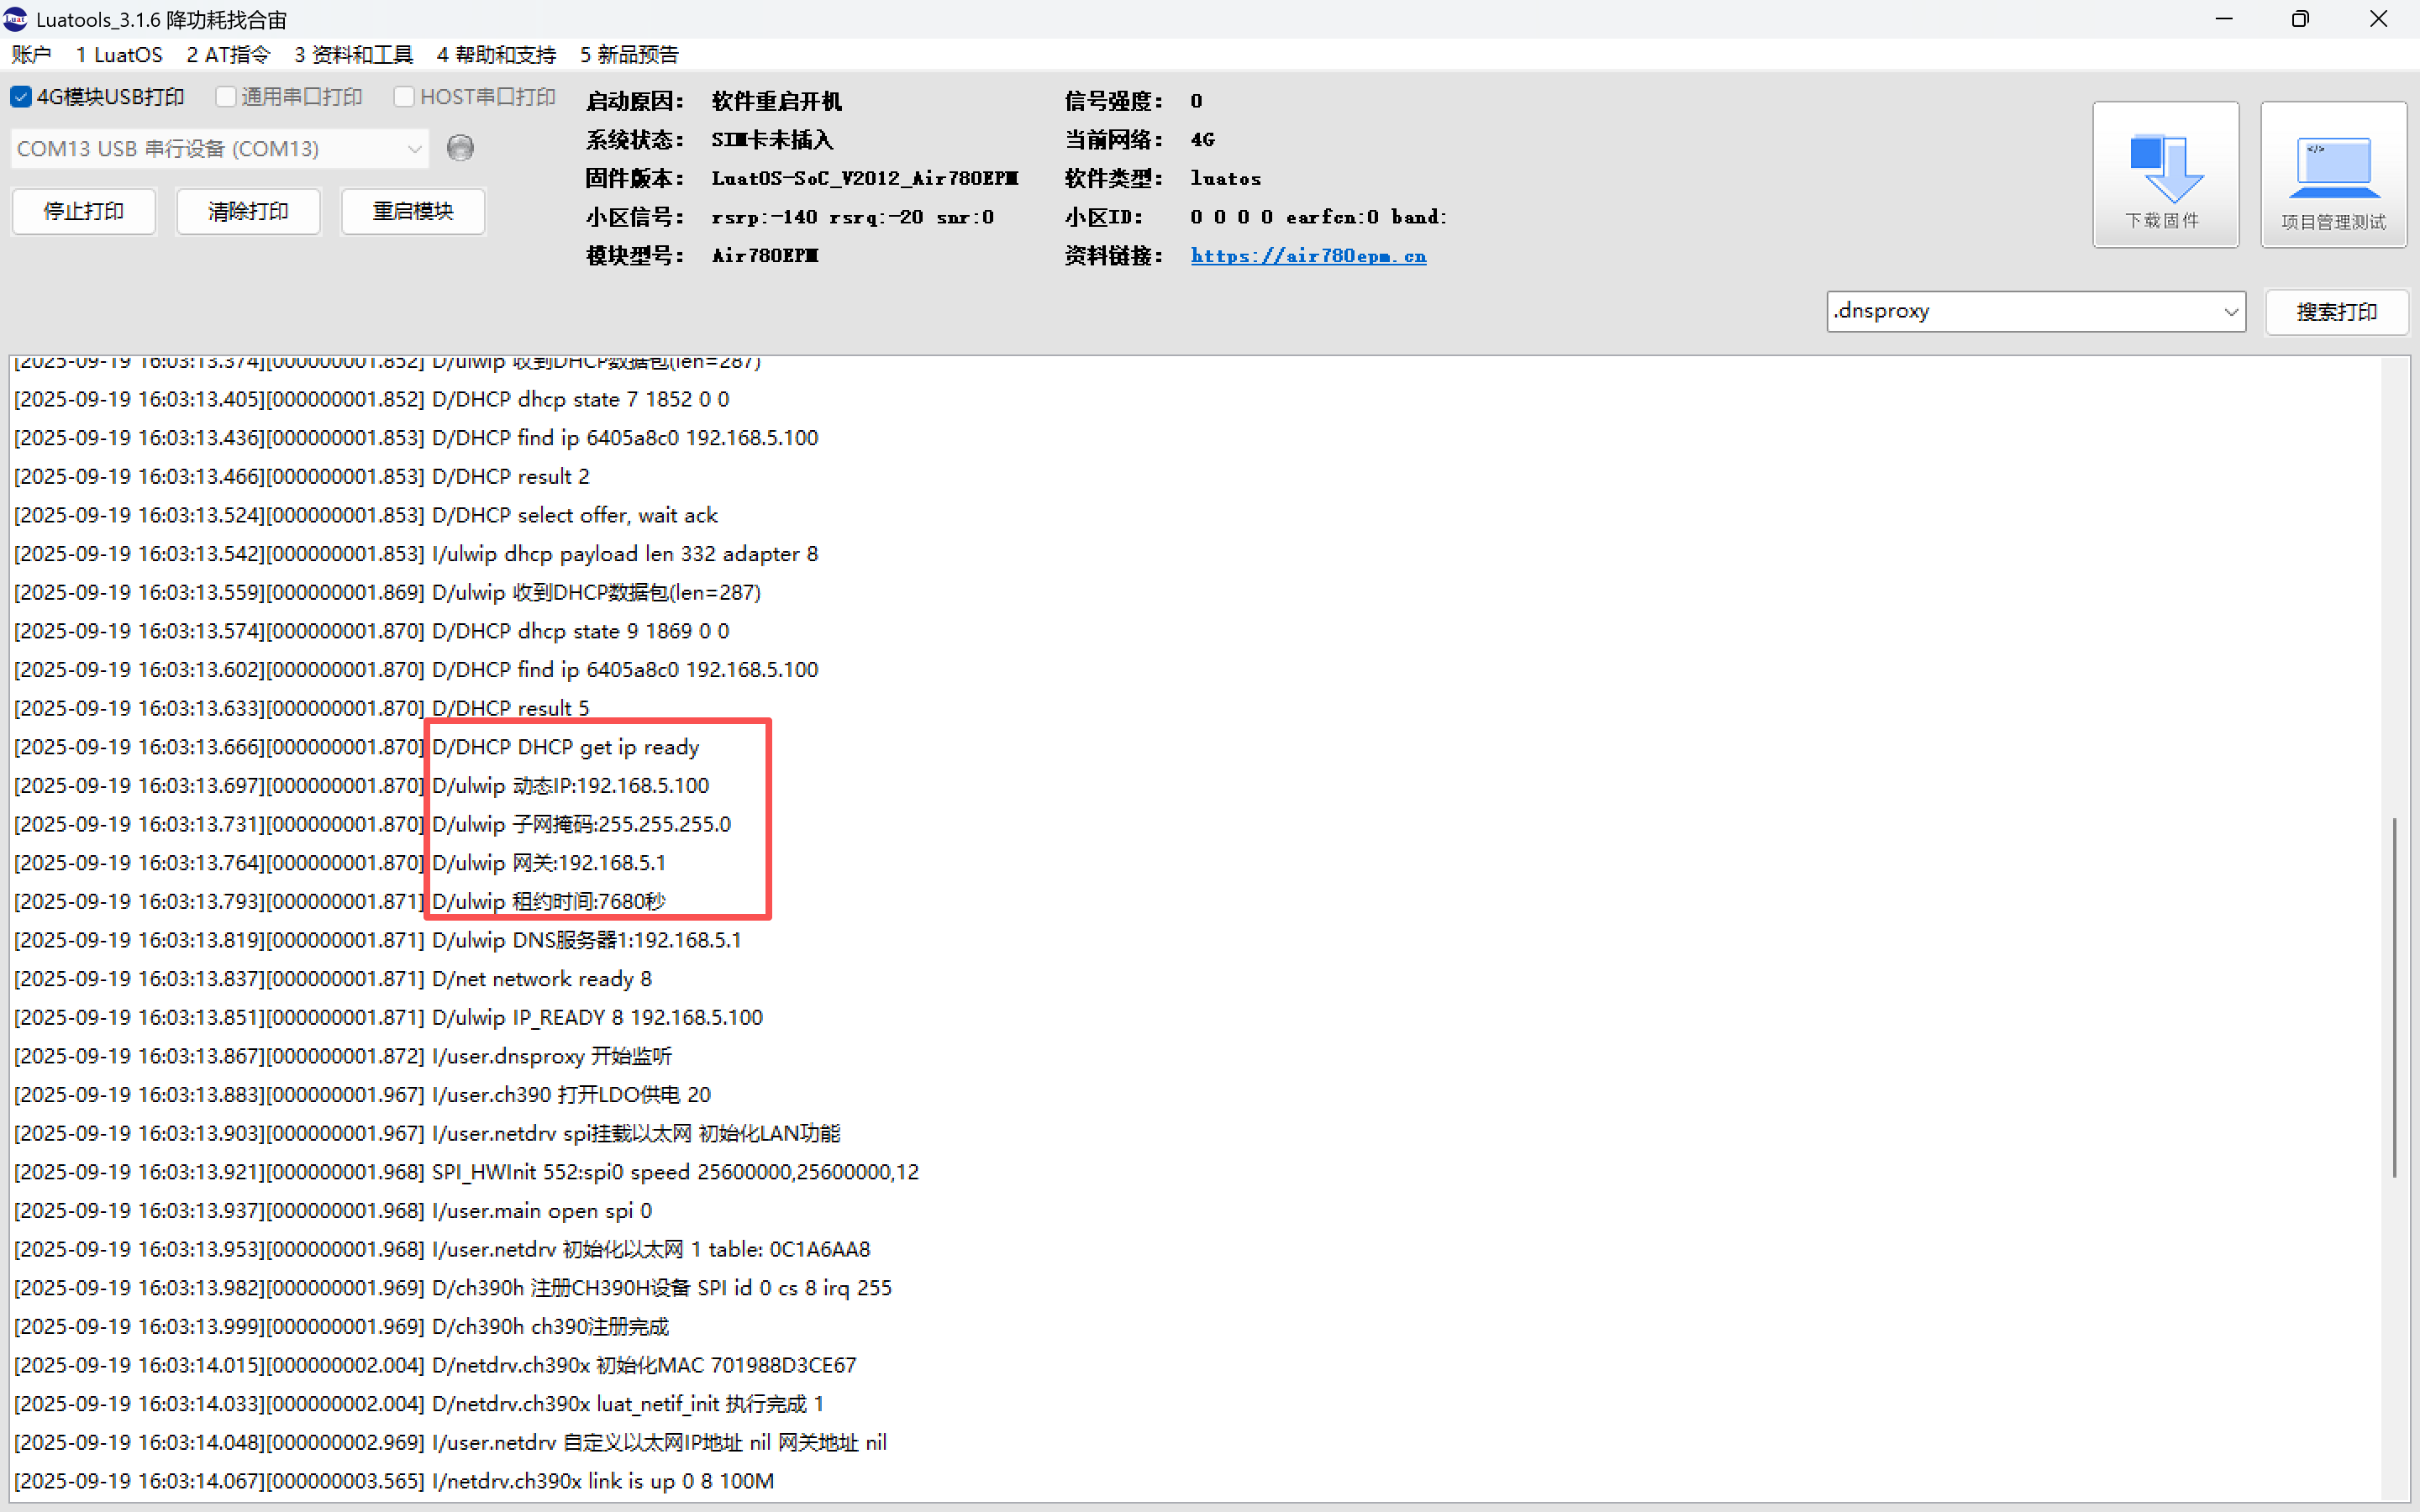Click the 停止打印 button
The width and height of the screenshot is (2420, 1512).
pos(84,211)
